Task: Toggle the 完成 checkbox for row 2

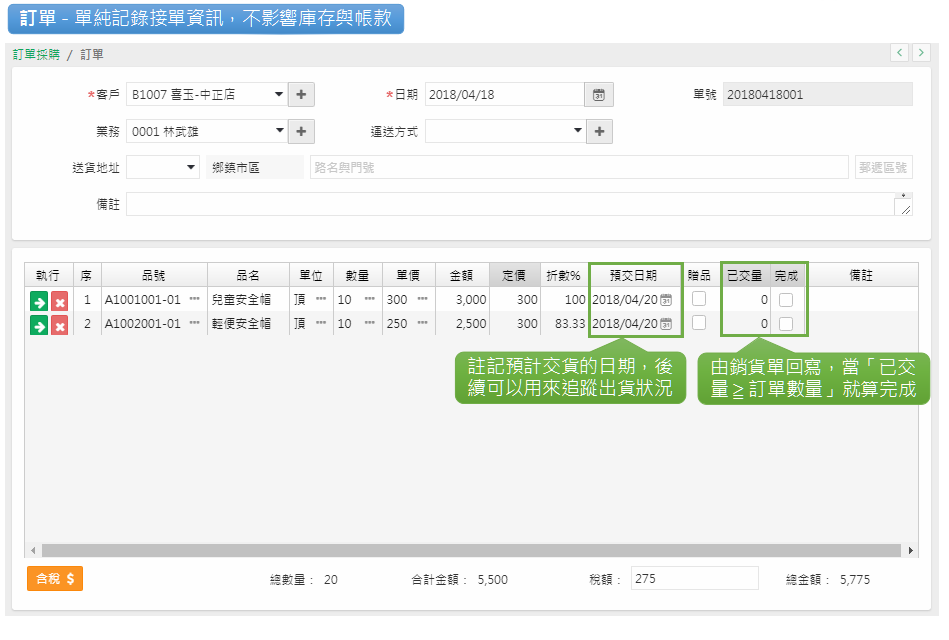Action: [787, 323]
